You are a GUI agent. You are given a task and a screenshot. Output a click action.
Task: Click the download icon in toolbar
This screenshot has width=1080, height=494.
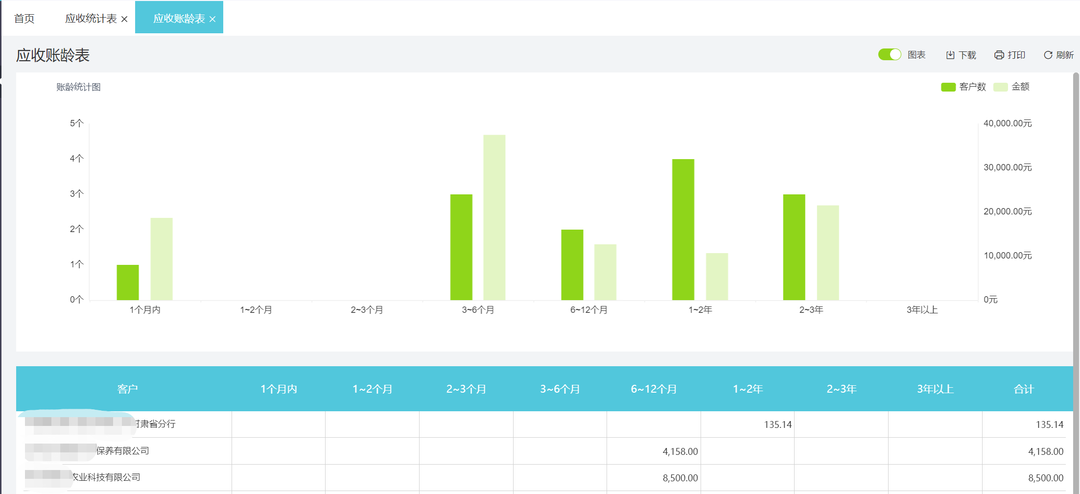[x=950, y=55]
